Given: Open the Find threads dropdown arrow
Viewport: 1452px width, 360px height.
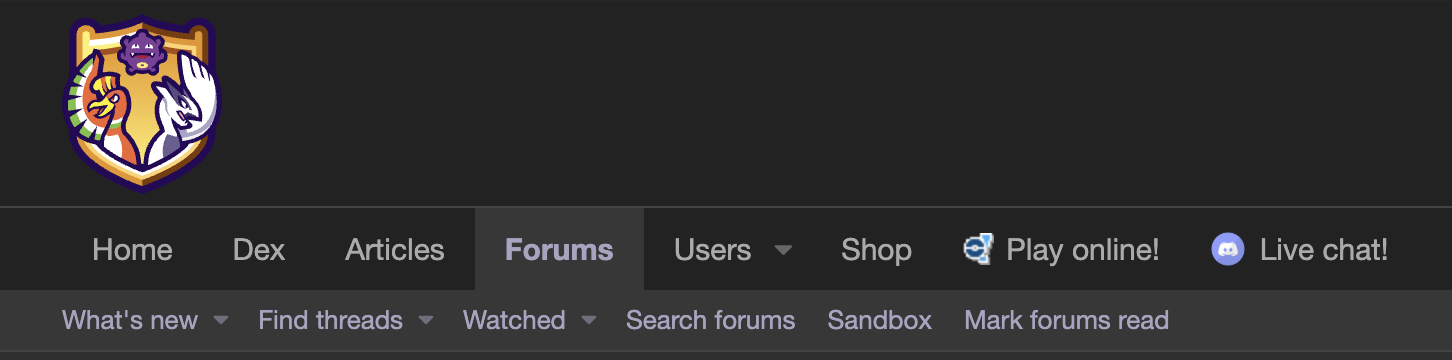Looking at the screenshot, I should [426, 320].
